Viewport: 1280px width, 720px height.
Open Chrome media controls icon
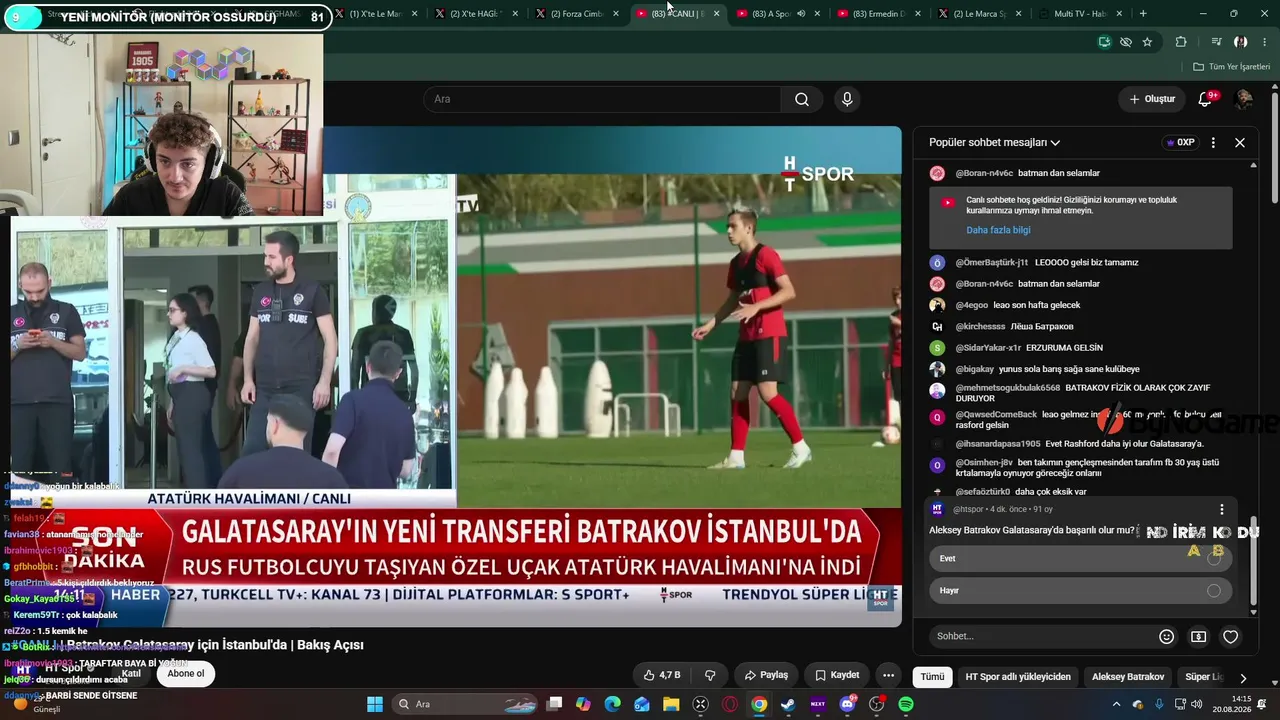tap(1216, 42)
